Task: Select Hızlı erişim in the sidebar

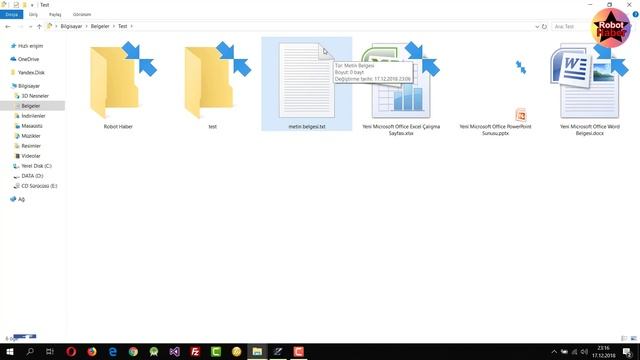Action: (27, 46)
